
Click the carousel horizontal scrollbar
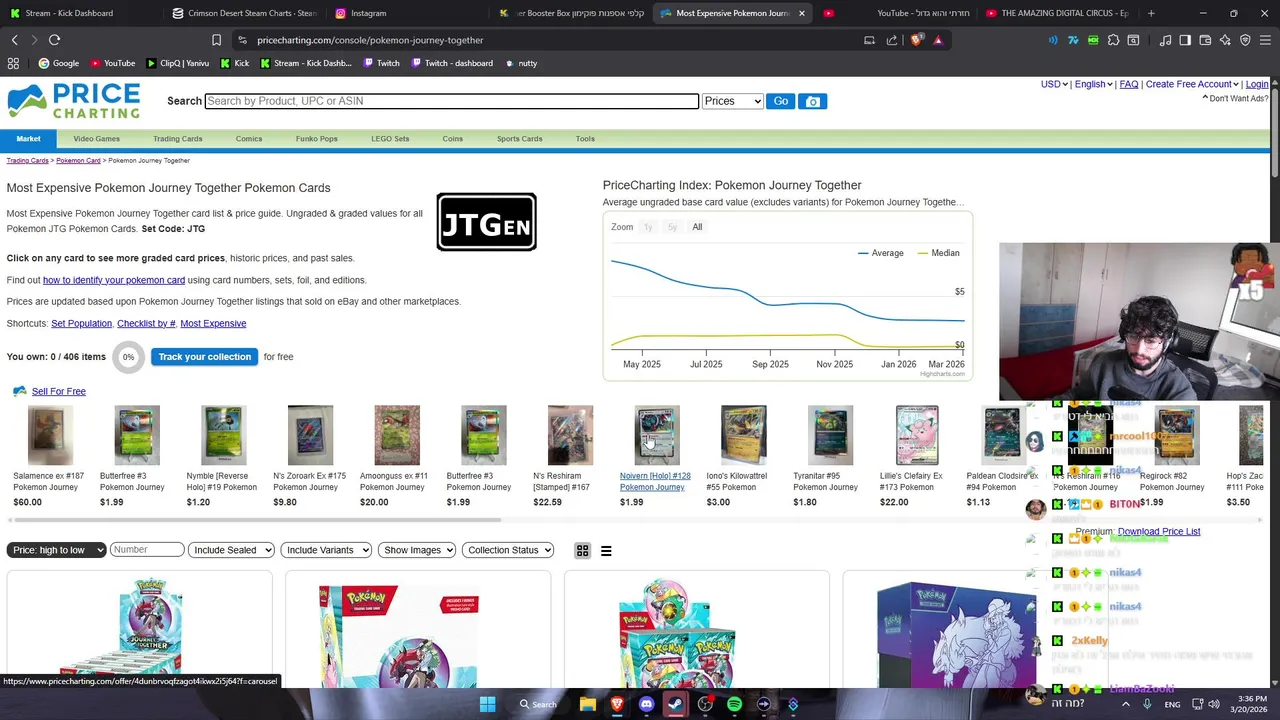[255, 520]
